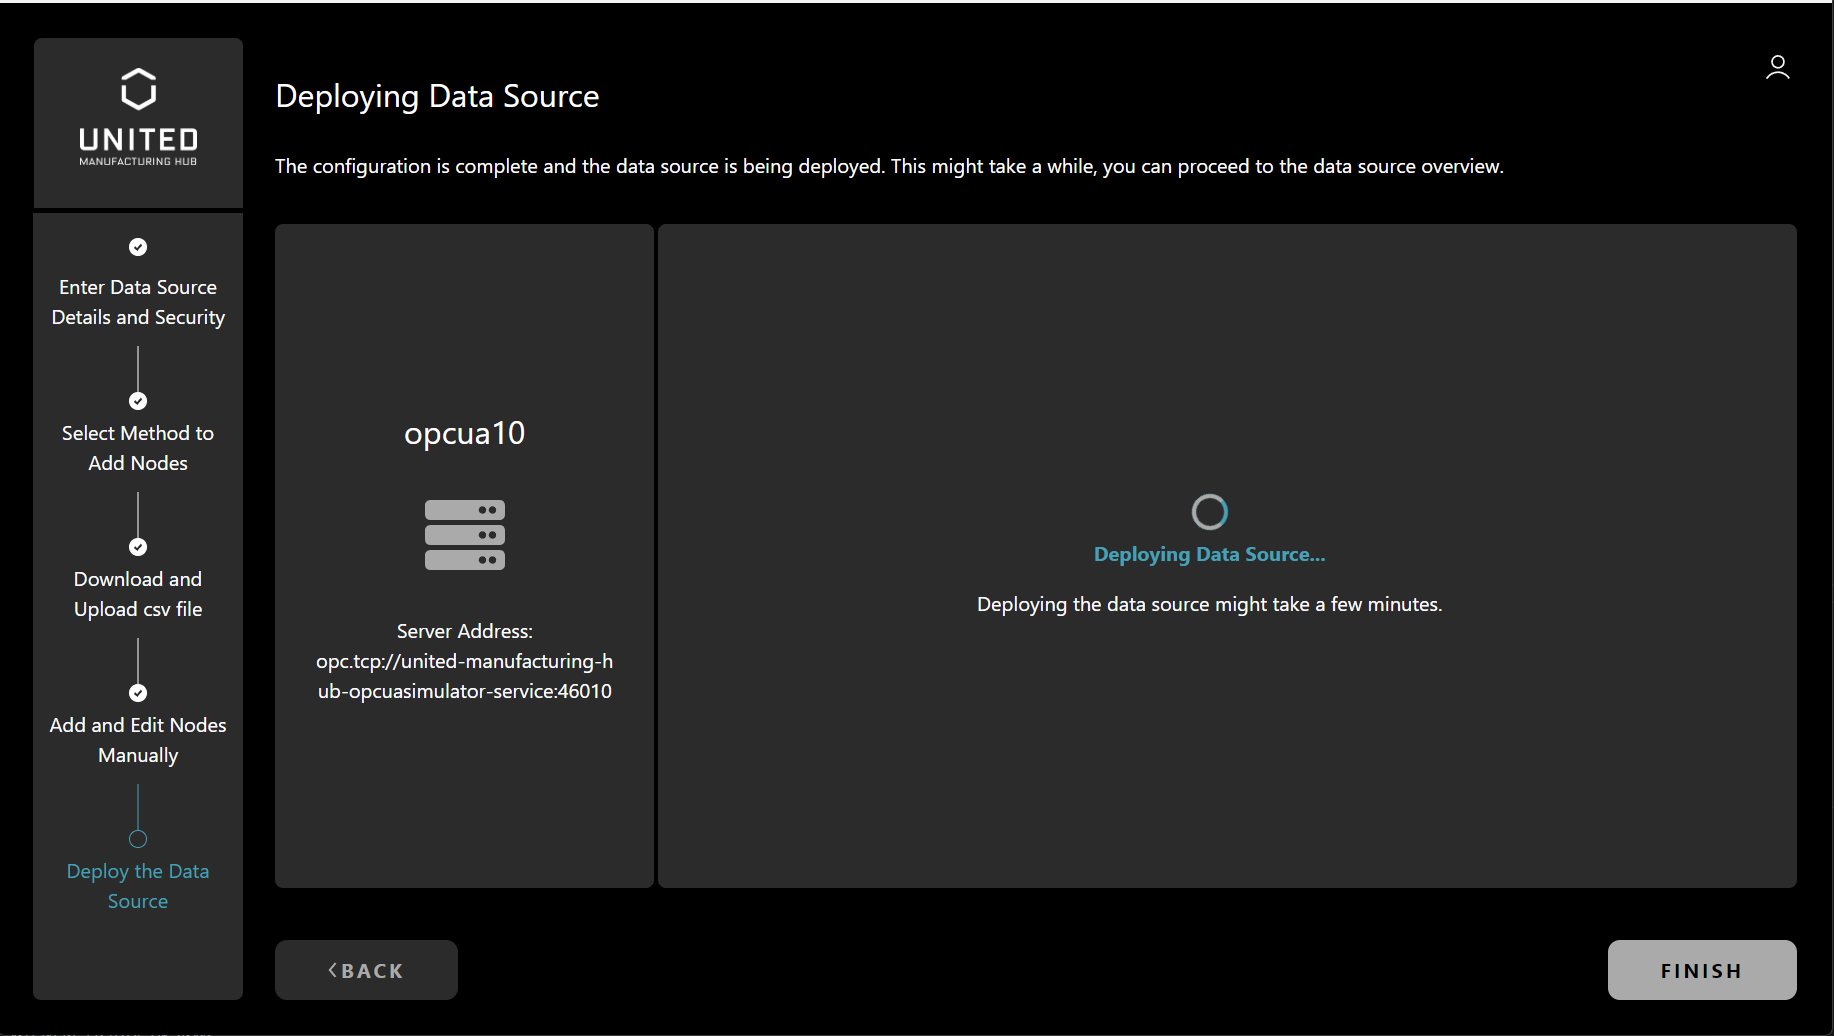Click checkmark above Add and Edit Nodes
The height and width of the screenshot is (1036, 1834).
tap(138, 693)
